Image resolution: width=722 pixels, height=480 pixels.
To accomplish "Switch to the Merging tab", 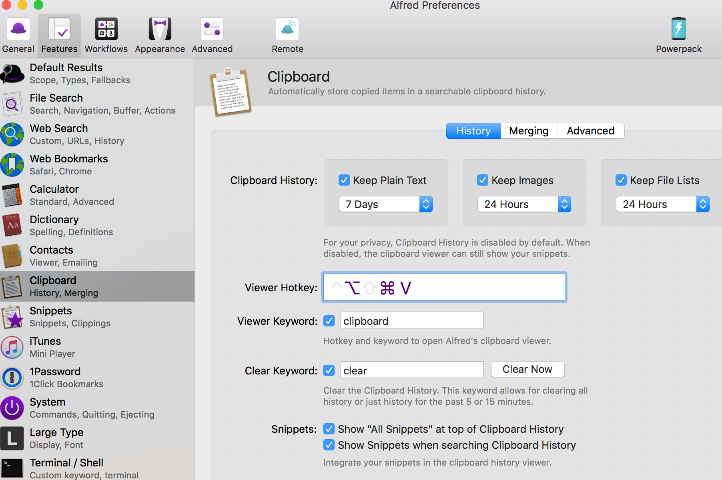I will [x=529, y=131].
